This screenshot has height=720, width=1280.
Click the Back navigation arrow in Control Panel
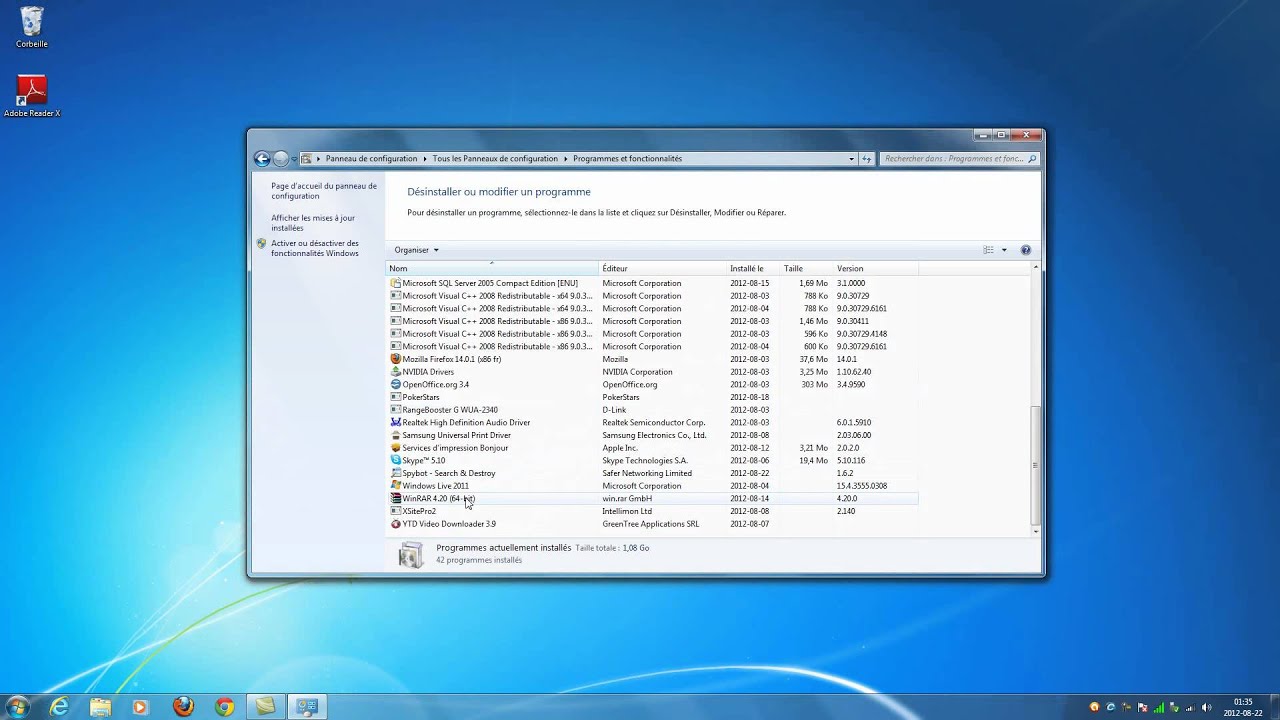(262, 158)
